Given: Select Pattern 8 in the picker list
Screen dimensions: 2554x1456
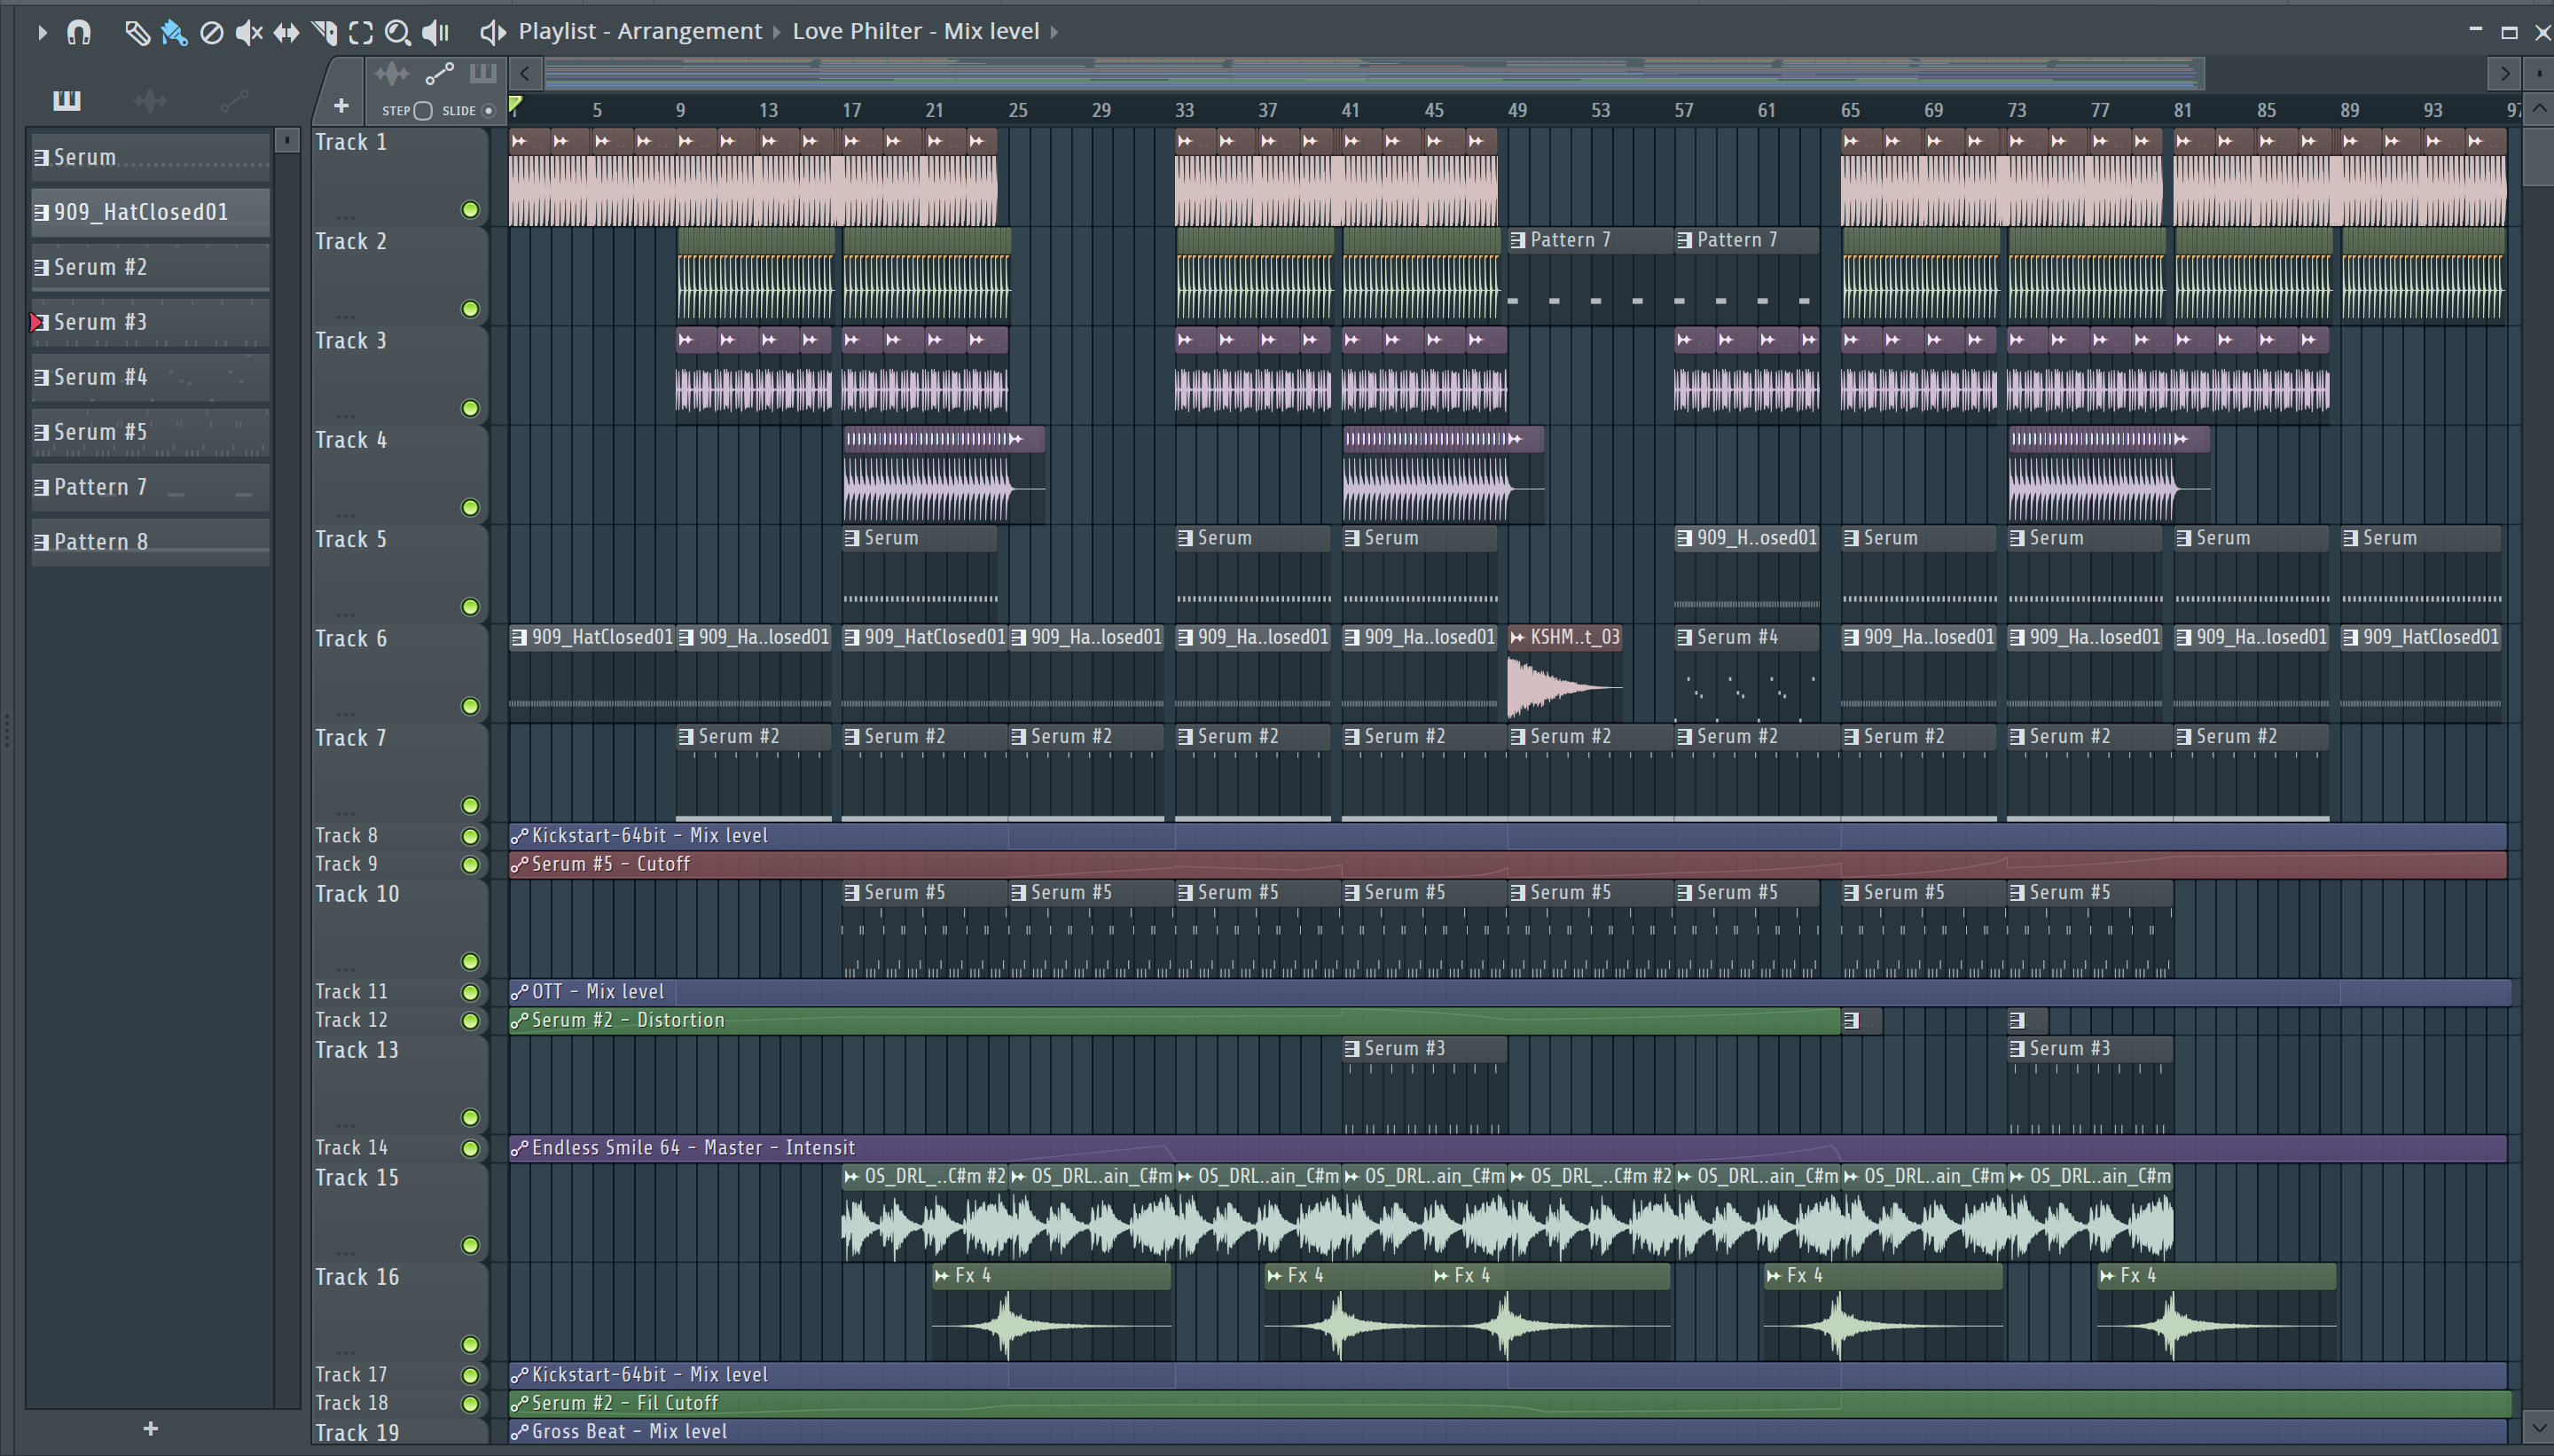Looking at the screenshot, I should click(x=150, y=542).
